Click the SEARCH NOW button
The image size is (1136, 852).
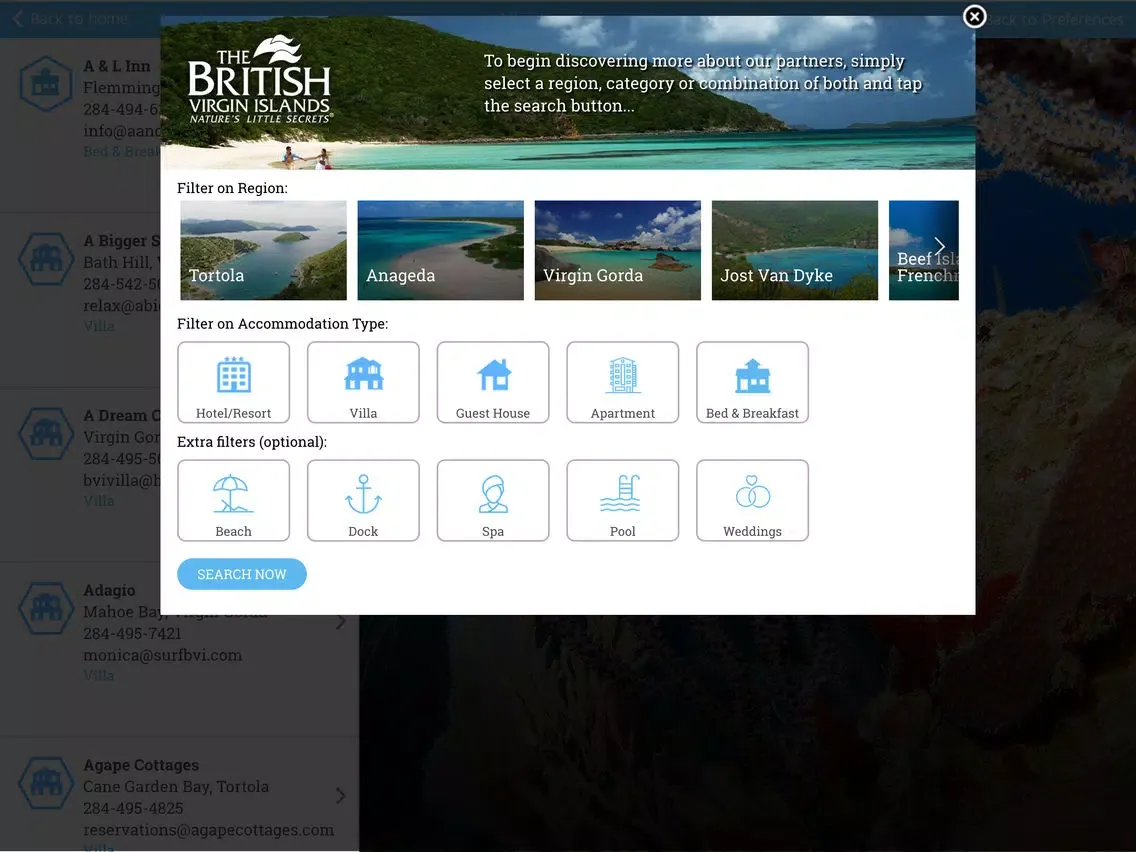[241, 574]
